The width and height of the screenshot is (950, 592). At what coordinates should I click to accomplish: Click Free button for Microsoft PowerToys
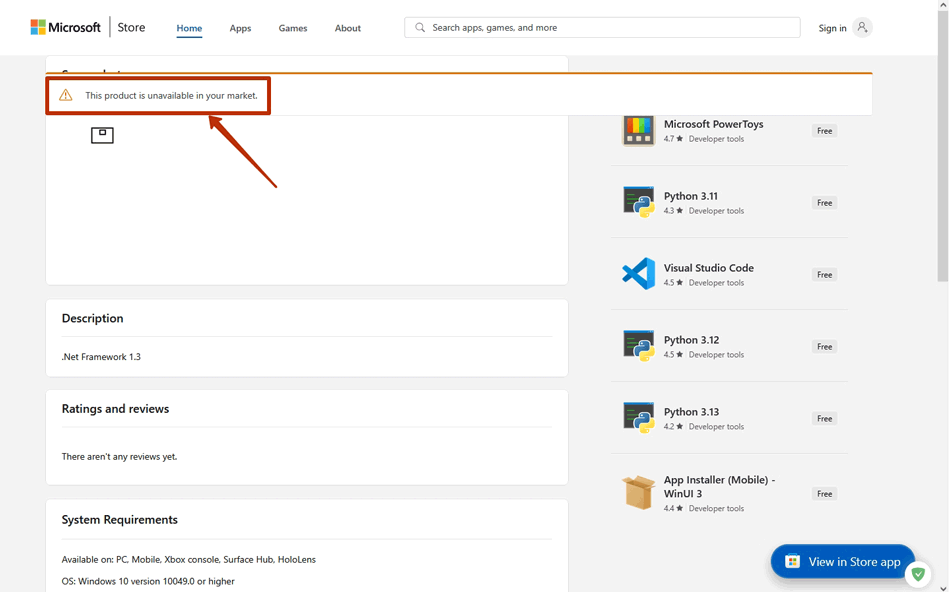point(824,131)
